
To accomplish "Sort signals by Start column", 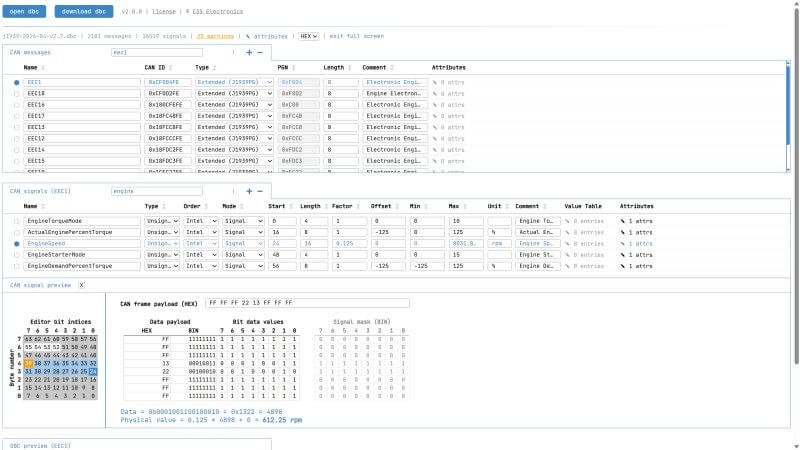I will click(280, 206).
